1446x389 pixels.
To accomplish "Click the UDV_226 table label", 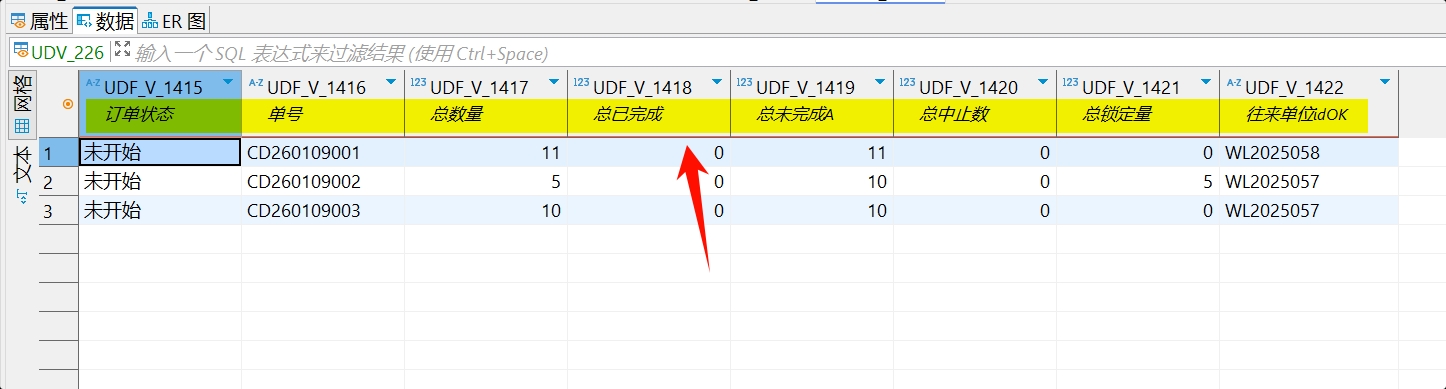I will [58, 53].
